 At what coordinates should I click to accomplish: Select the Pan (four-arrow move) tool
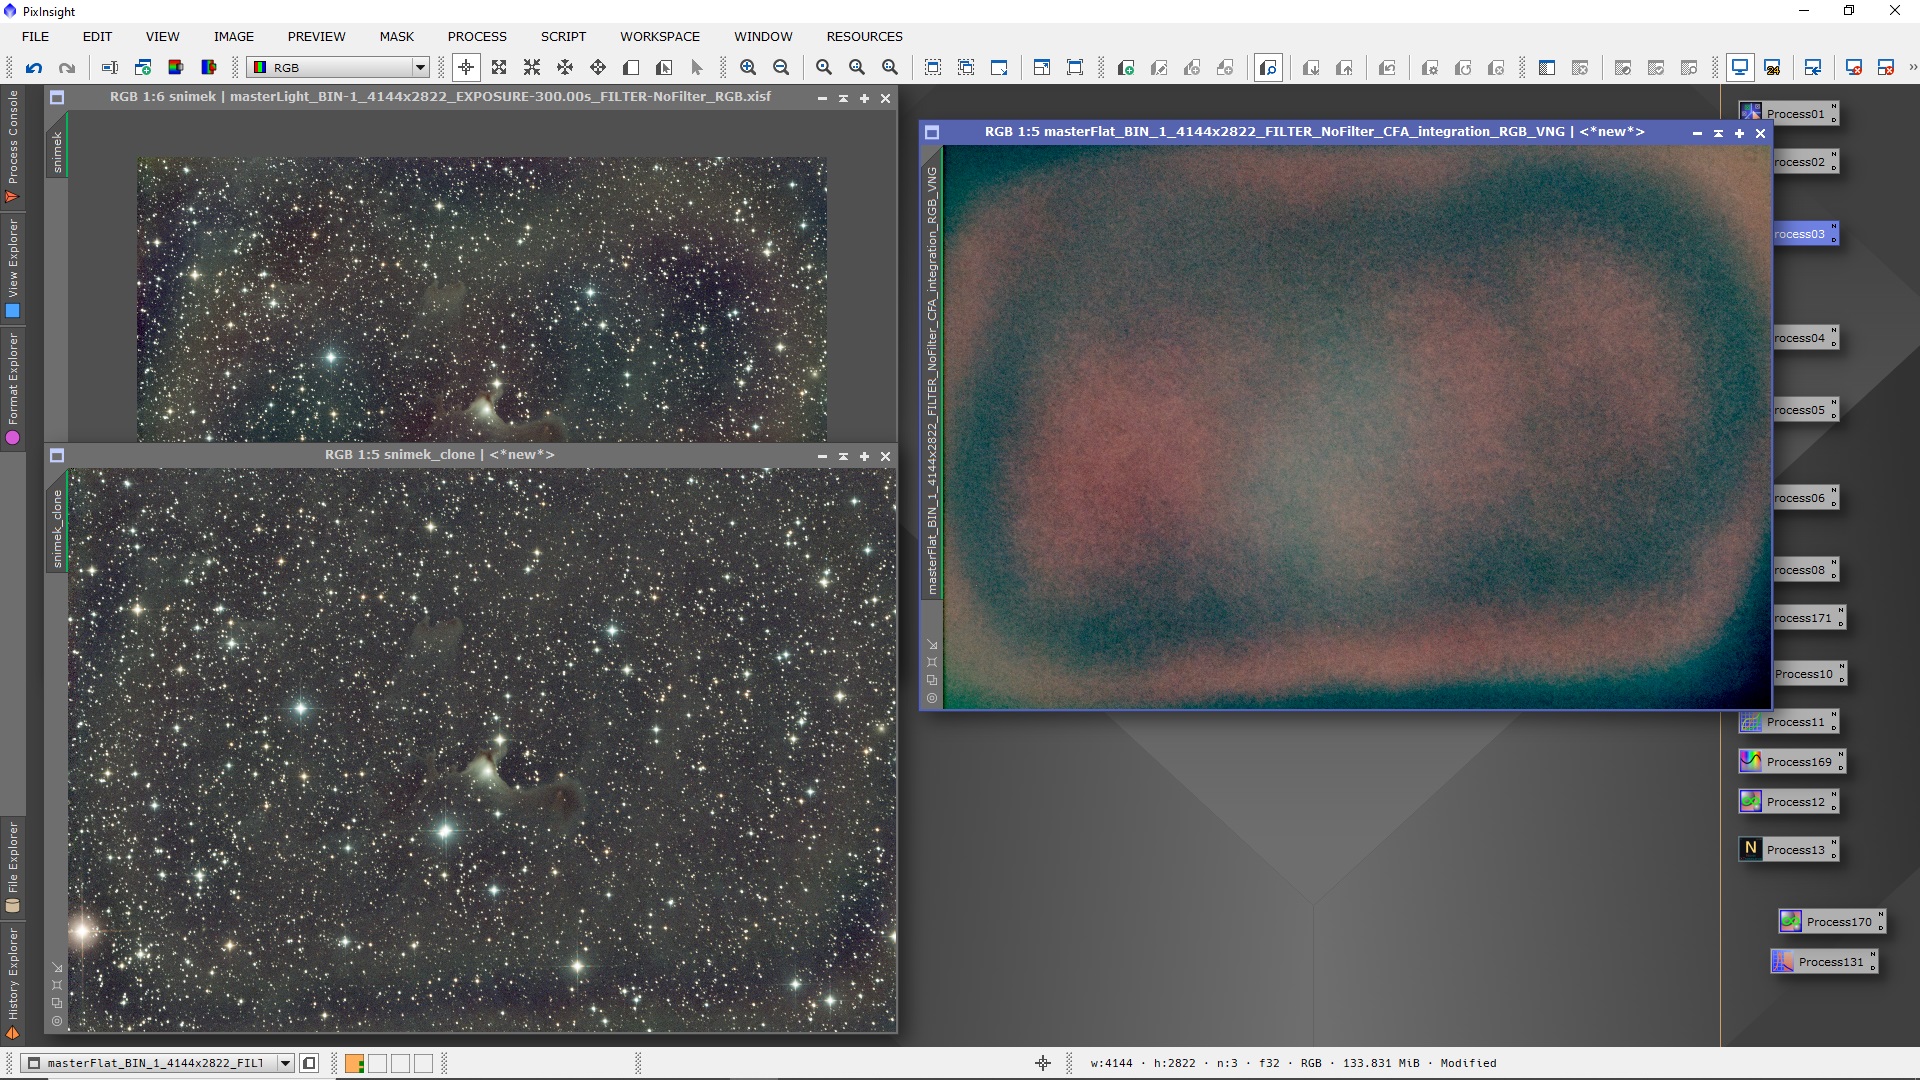tap(598, 68)
